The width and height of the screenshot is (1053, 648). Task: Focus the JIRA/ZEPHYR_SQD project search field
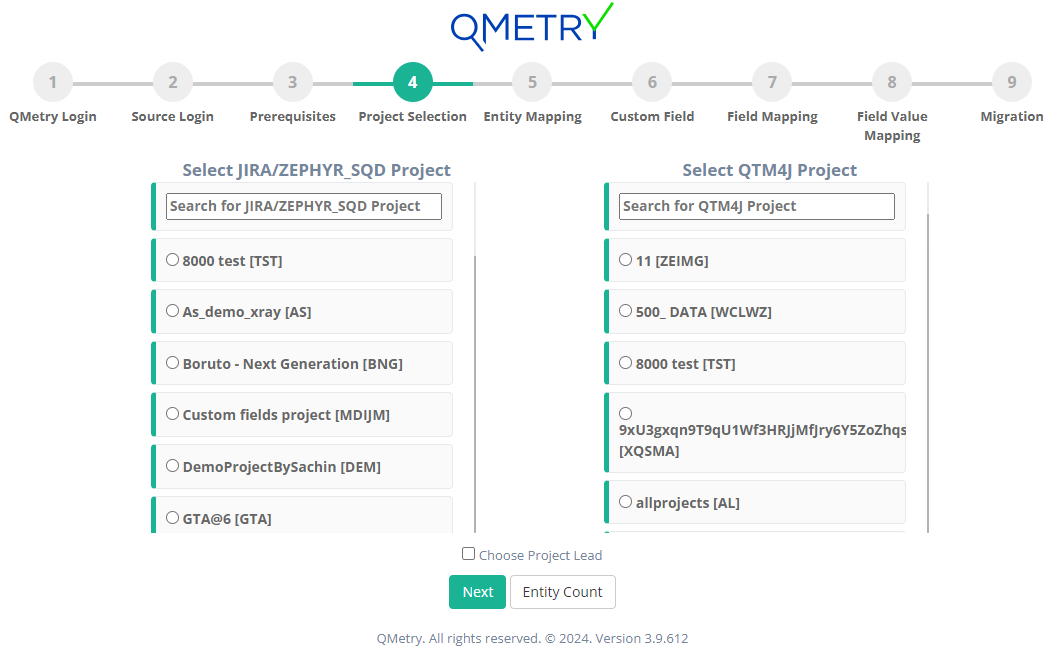click(x=304, y=206)
